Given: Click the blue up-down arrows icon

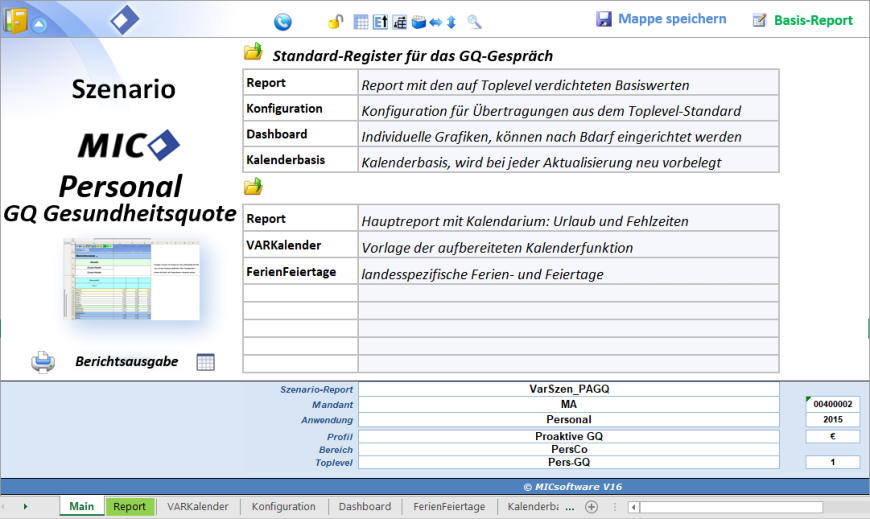Looking at the screenshot, I should click(x=451, y=21).
